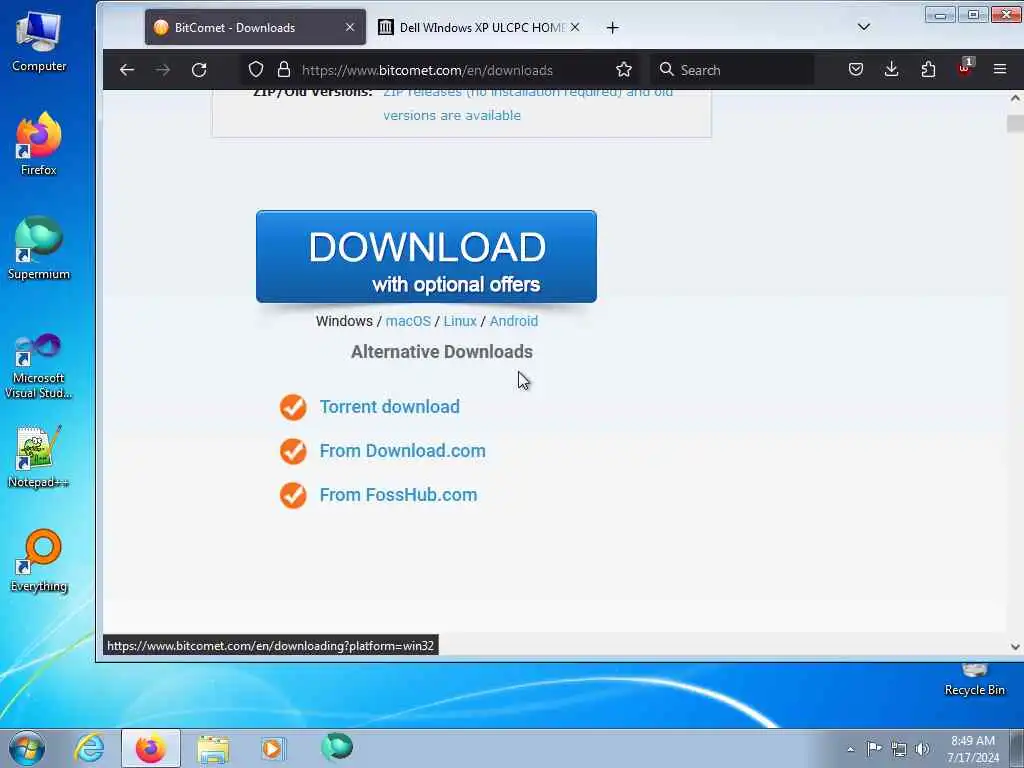The width and height of the screenshot is (1024, 768).
Task: Open the From FossHub.com link
Action: click(398, 495)
